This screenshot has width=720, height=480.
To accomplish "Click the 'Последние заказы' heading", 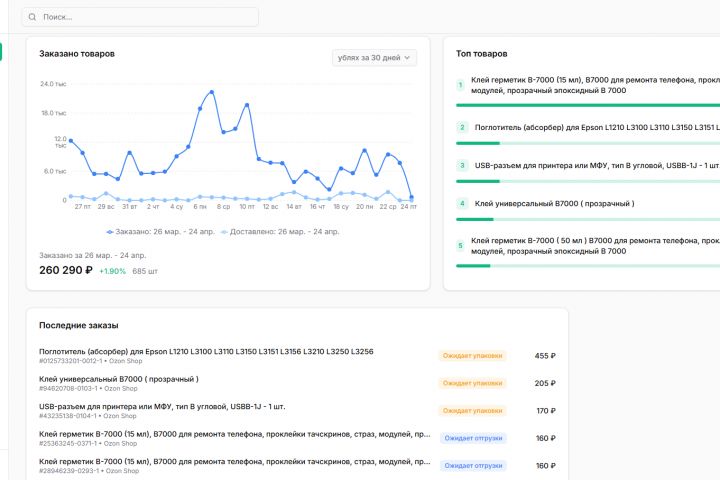I will pyautogui.click(x=79, y=325).
